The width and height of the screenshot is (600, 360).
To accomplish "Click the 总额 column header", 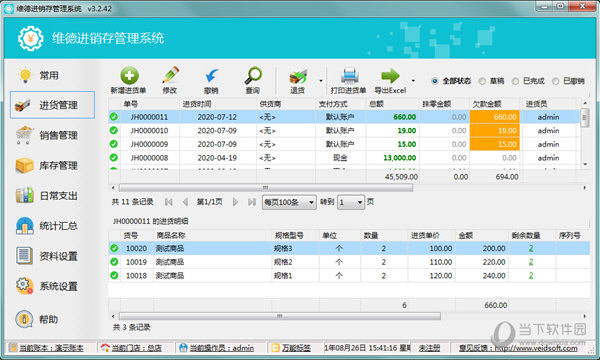I will pos(393,104).
